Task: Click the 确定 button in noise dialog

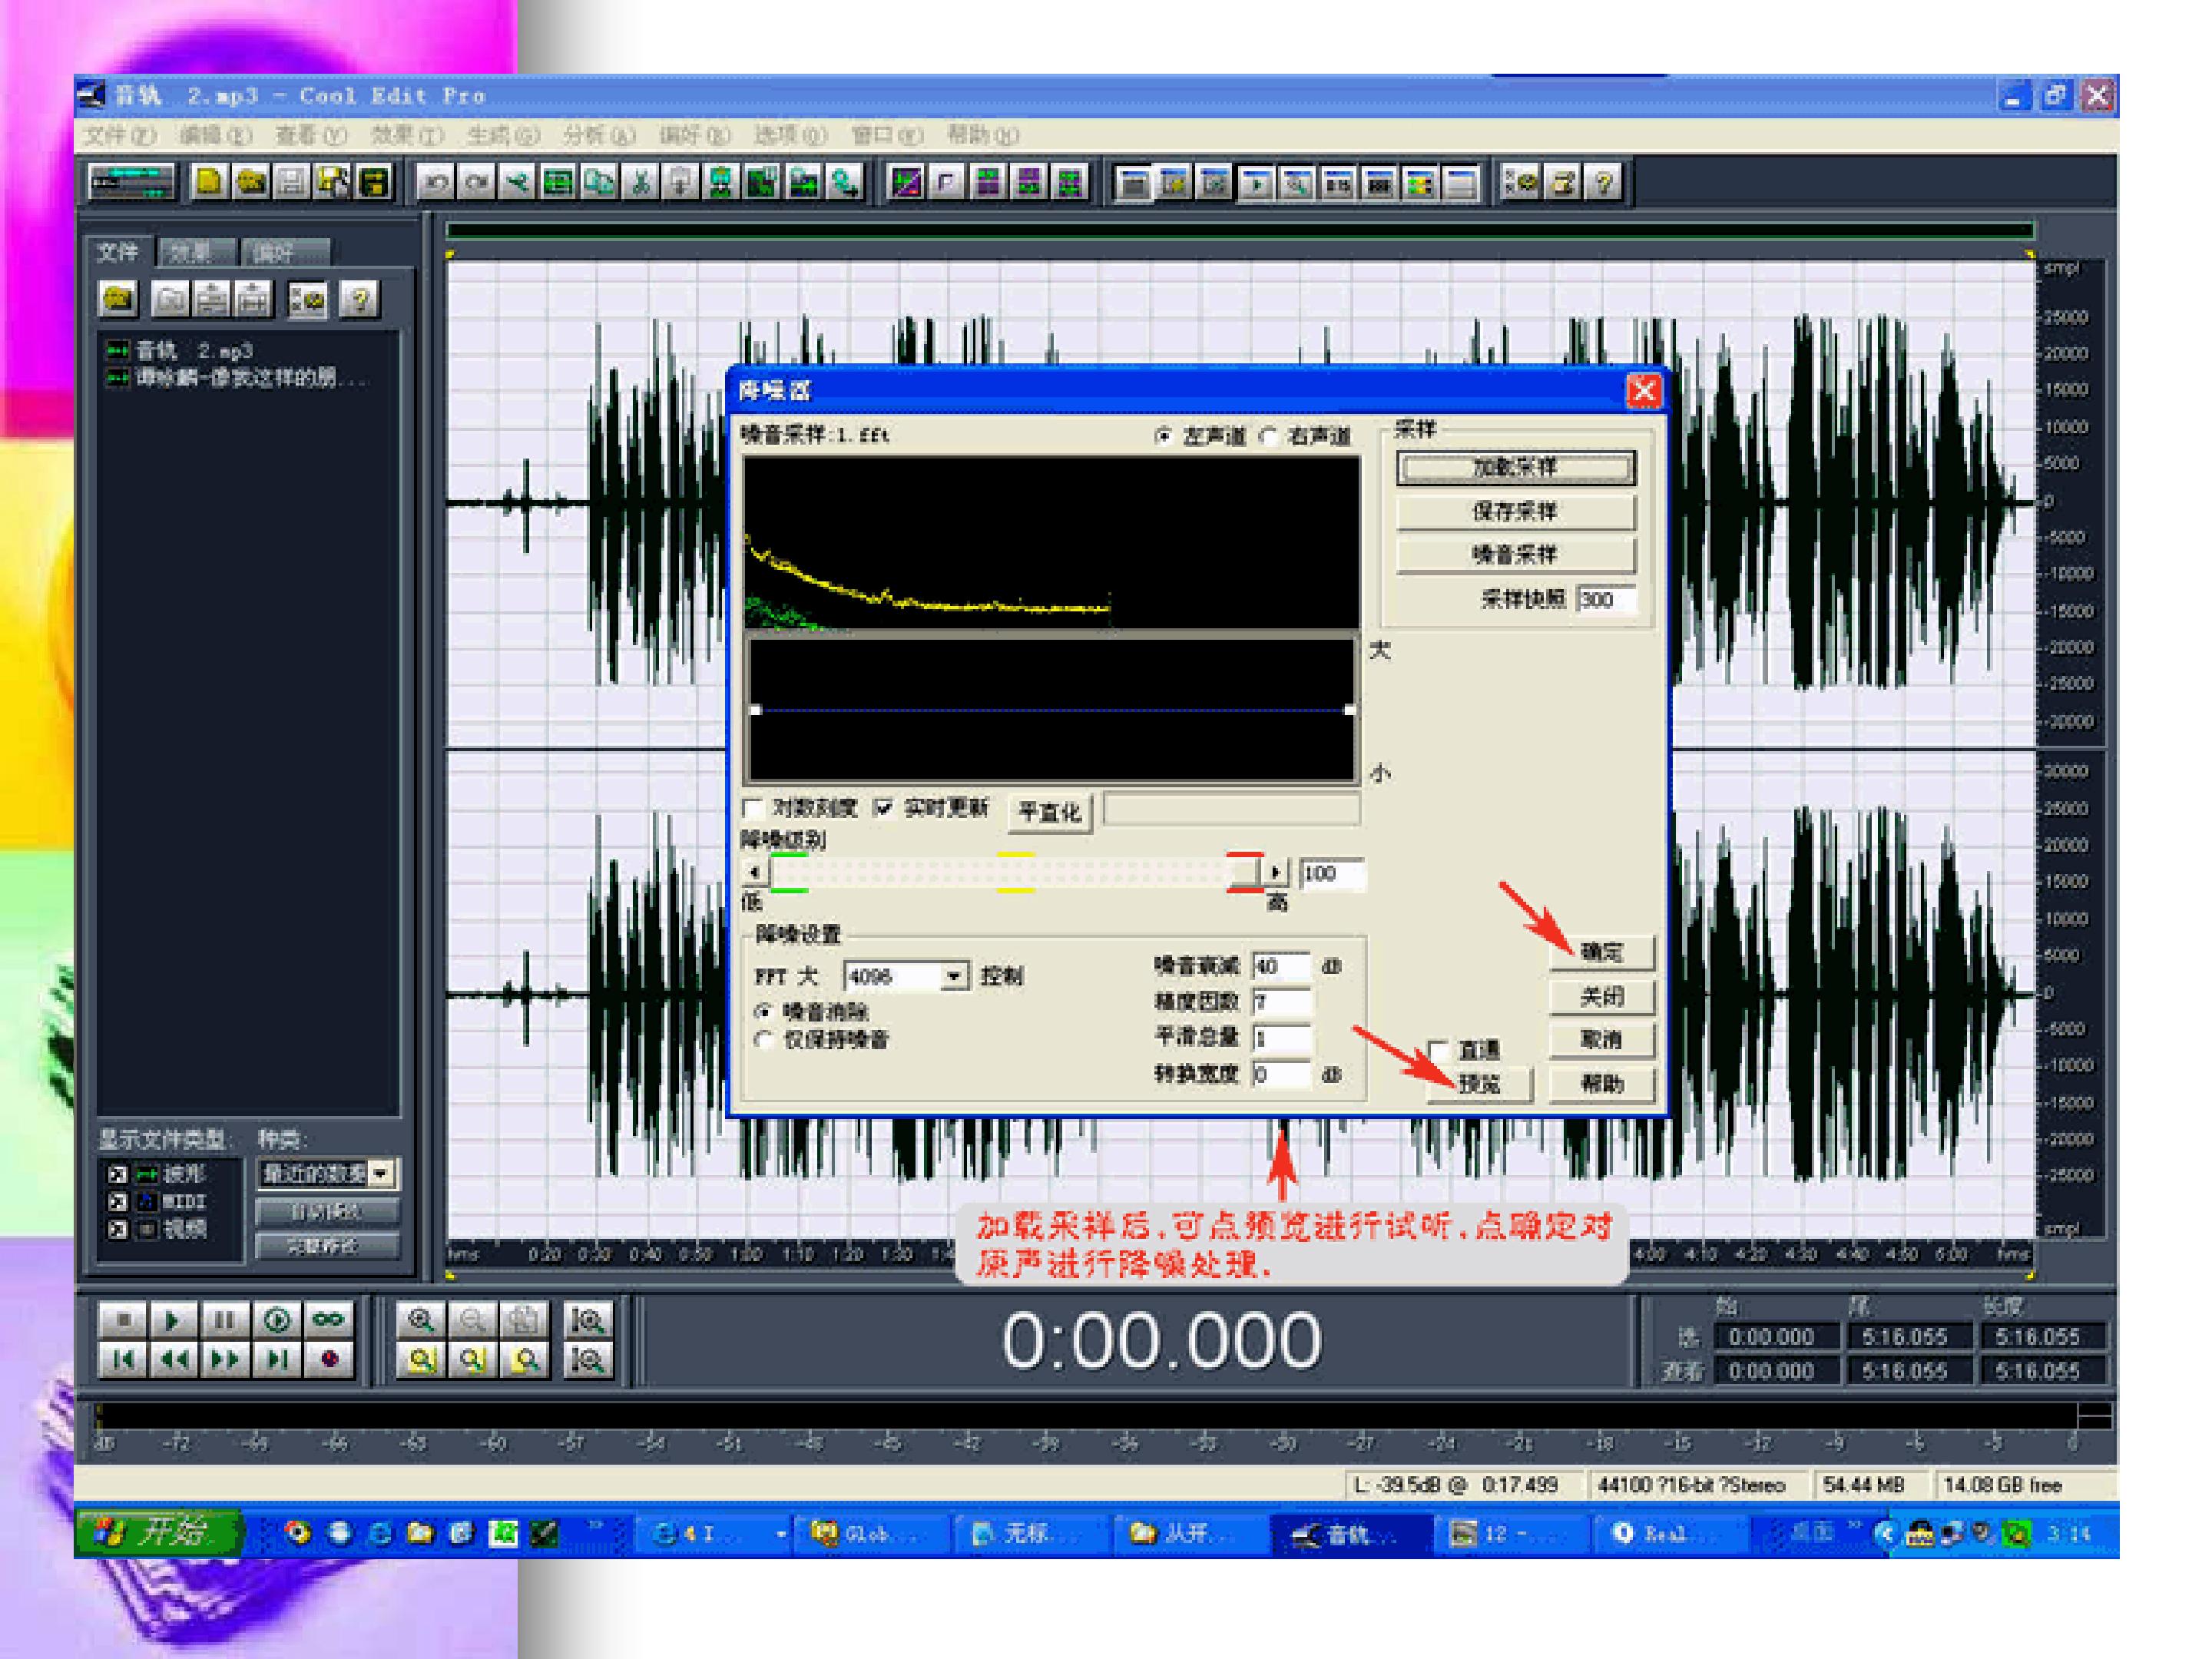Action: tap(1602, 952)
